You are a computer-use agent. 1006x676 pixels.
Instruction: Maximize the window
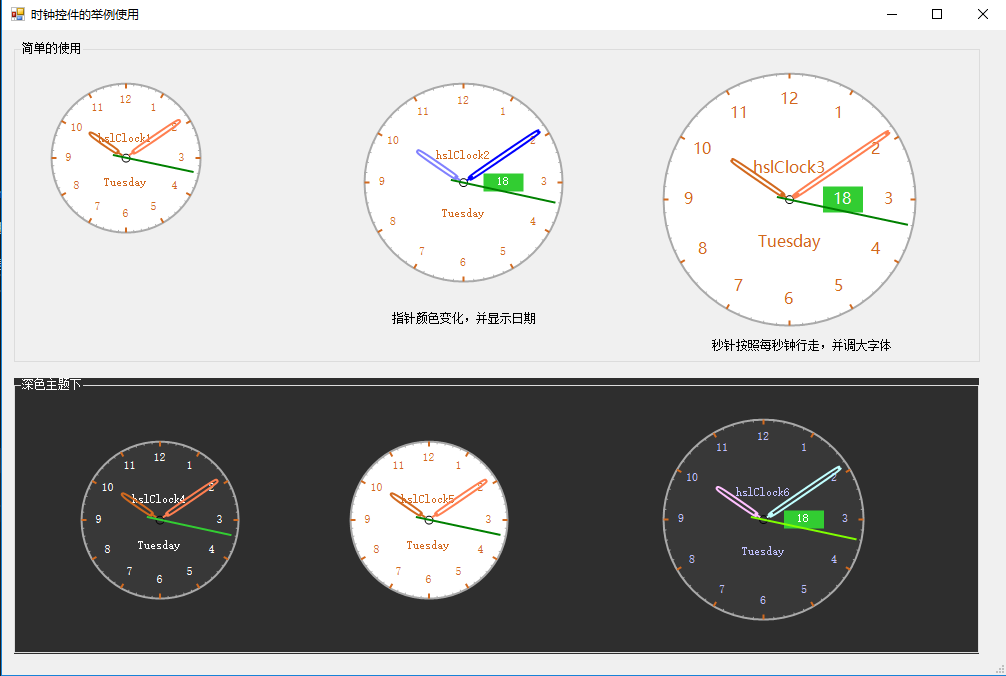937,14
